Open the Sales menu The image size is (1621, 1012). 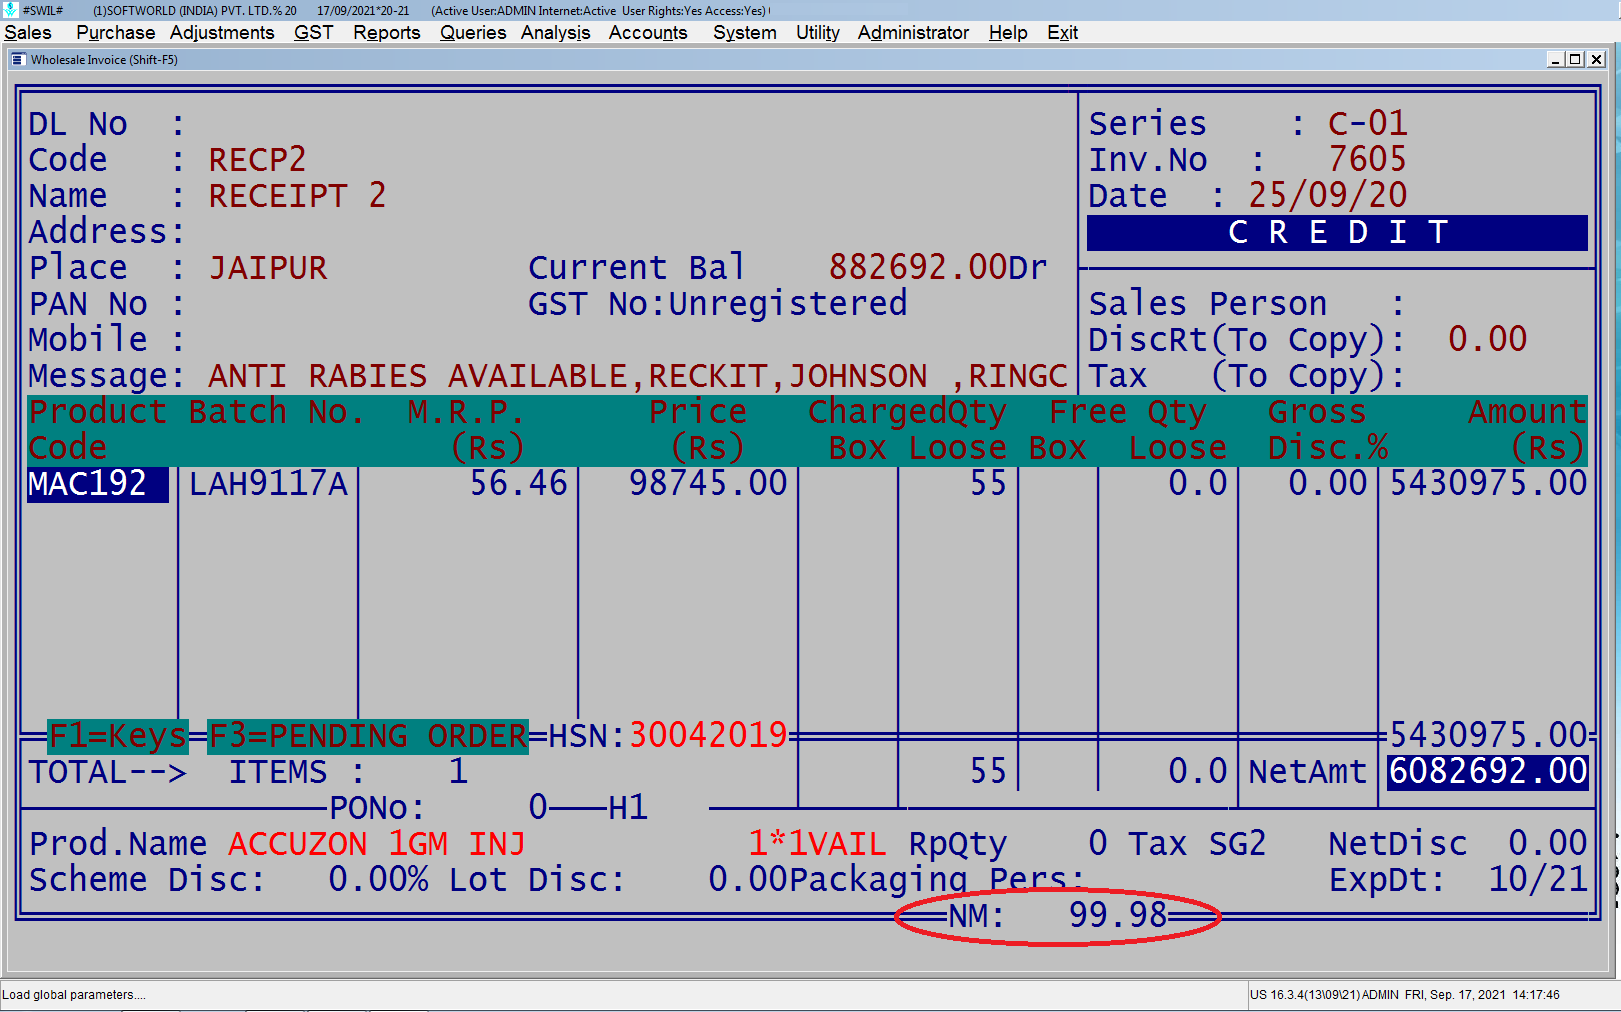[x=28, y=33]
